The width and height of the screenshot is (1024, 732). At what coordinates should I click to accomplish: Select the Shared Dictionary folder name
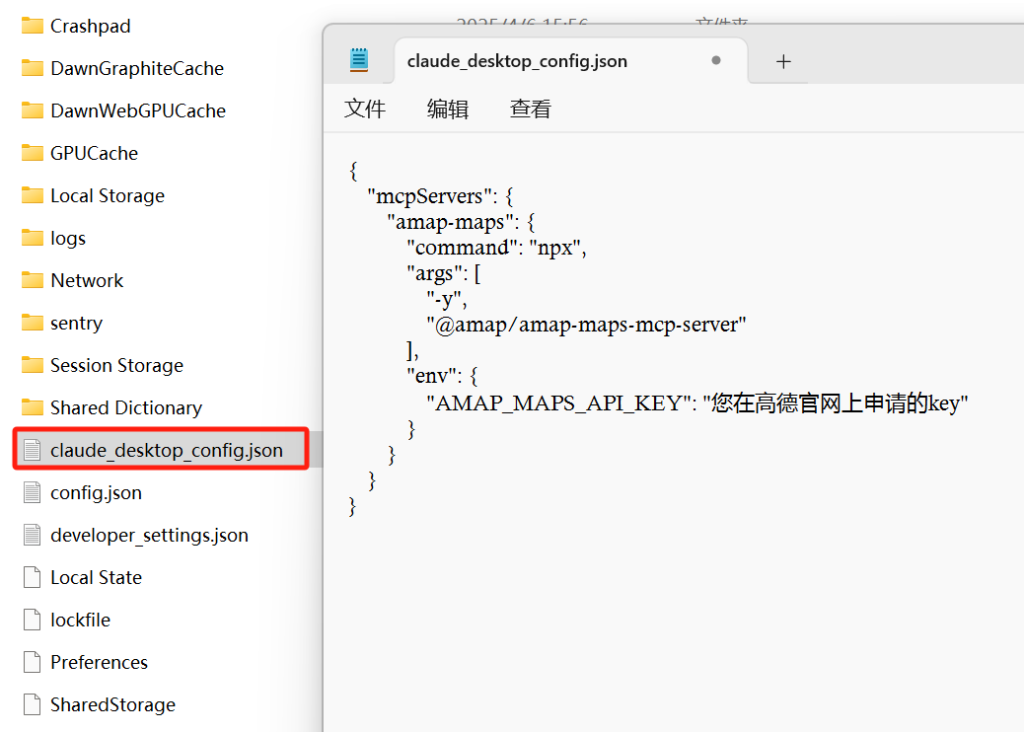(126, 408)
